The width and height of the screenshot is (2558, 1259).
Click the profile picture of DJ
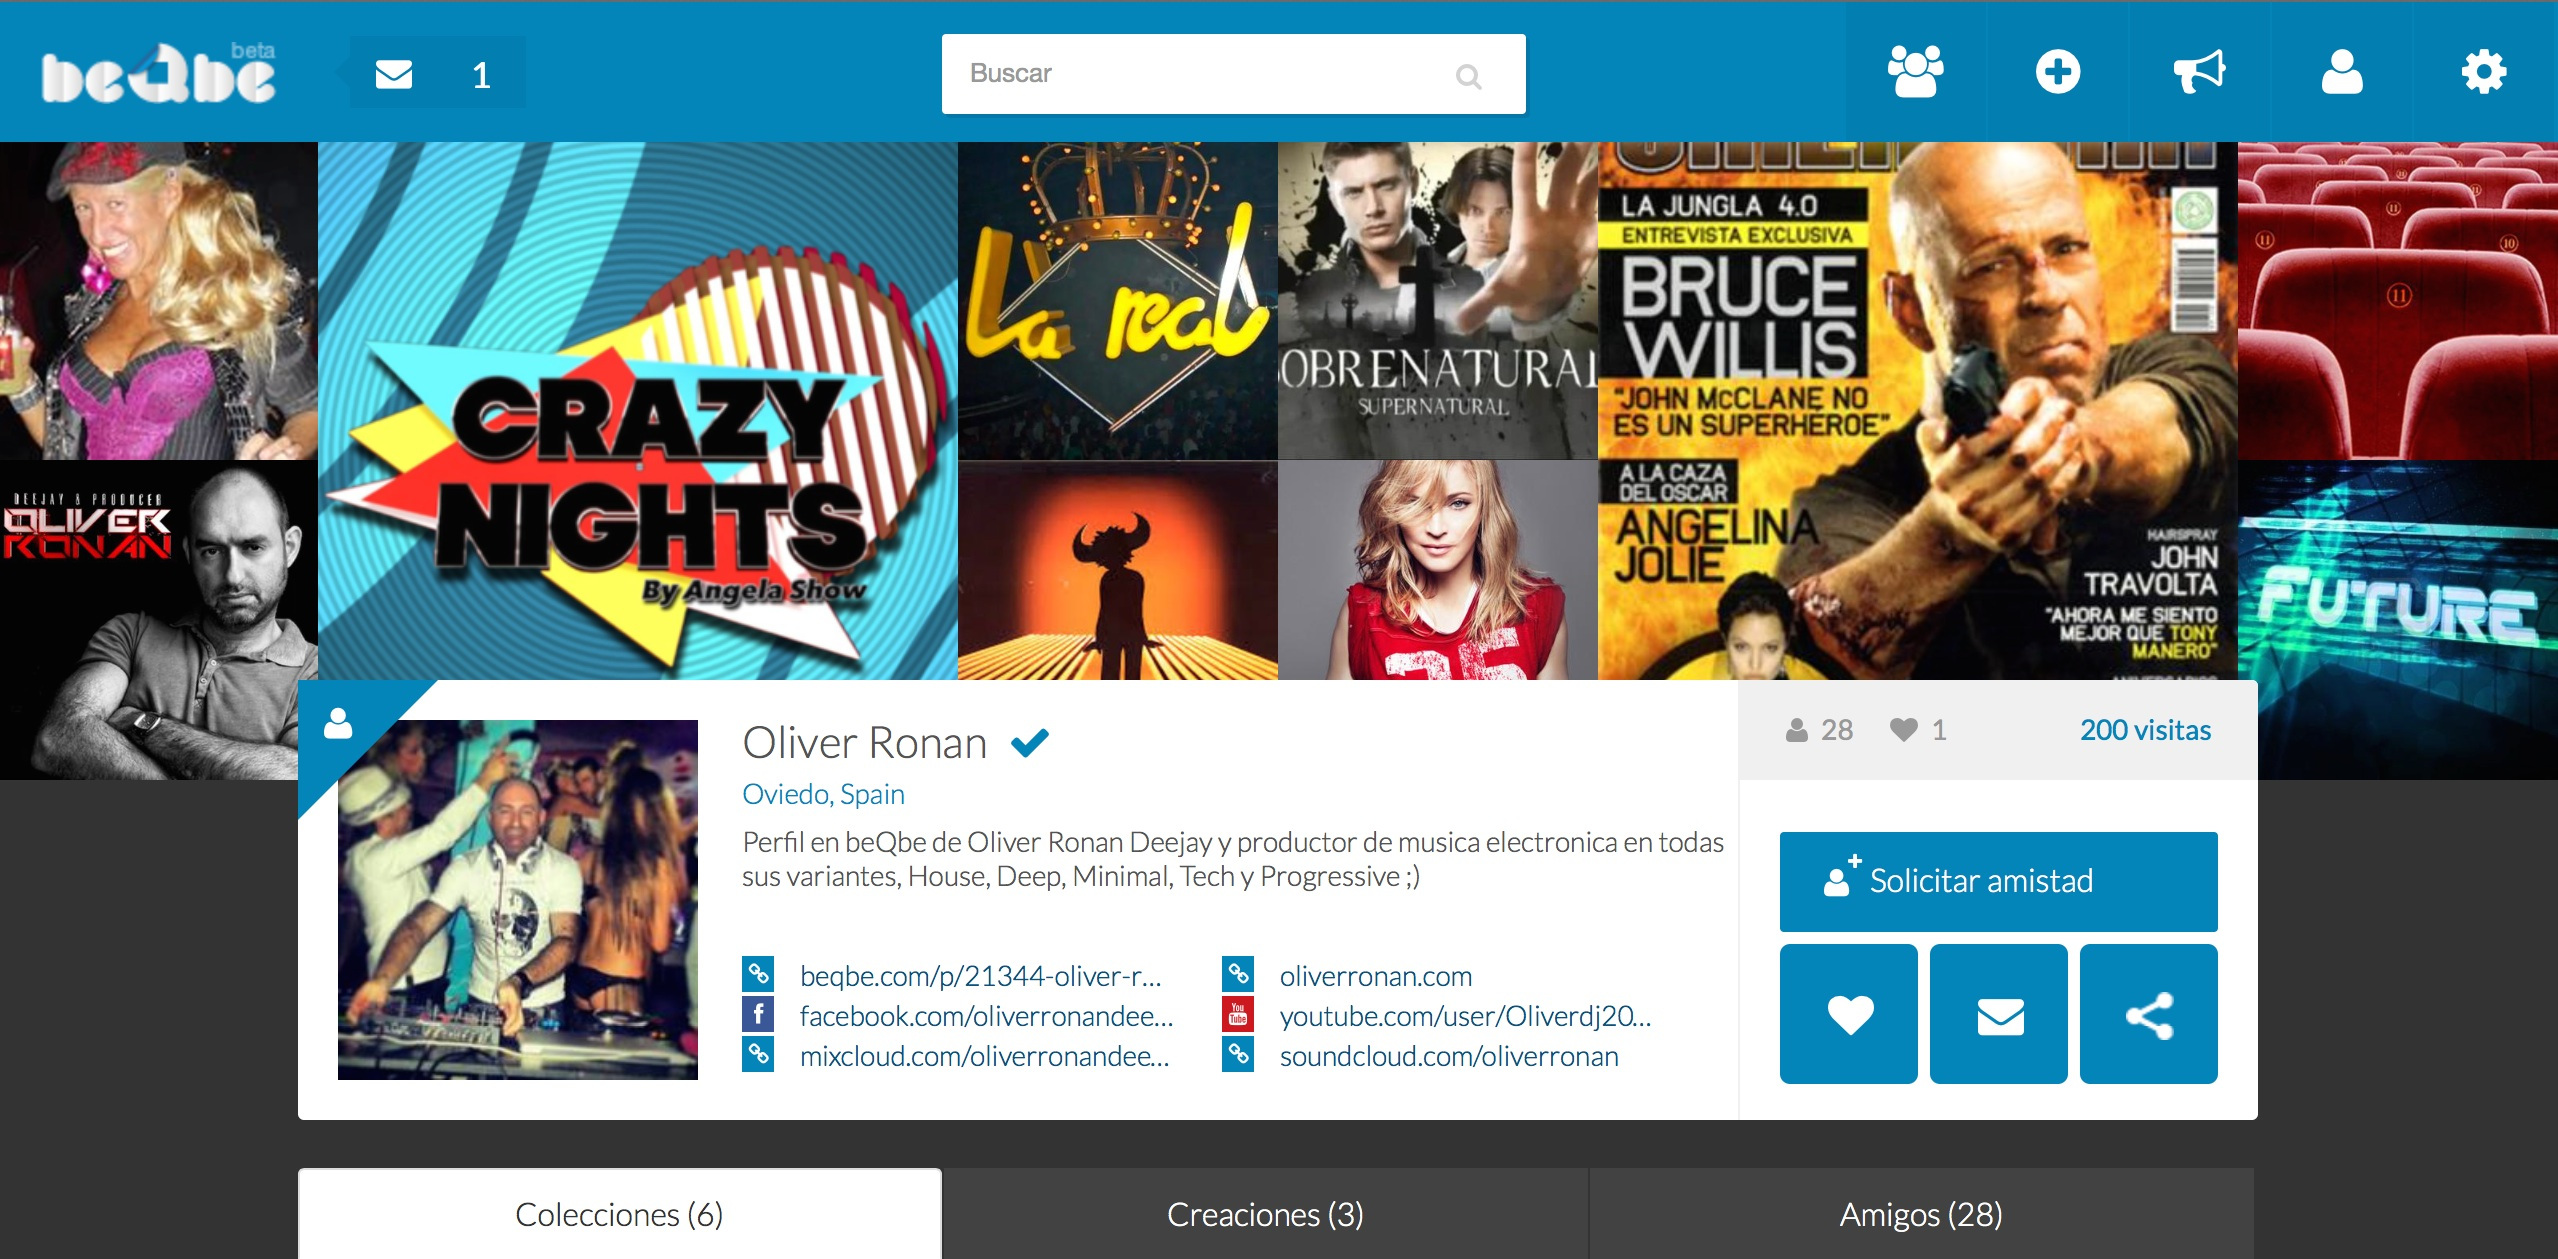518,899
